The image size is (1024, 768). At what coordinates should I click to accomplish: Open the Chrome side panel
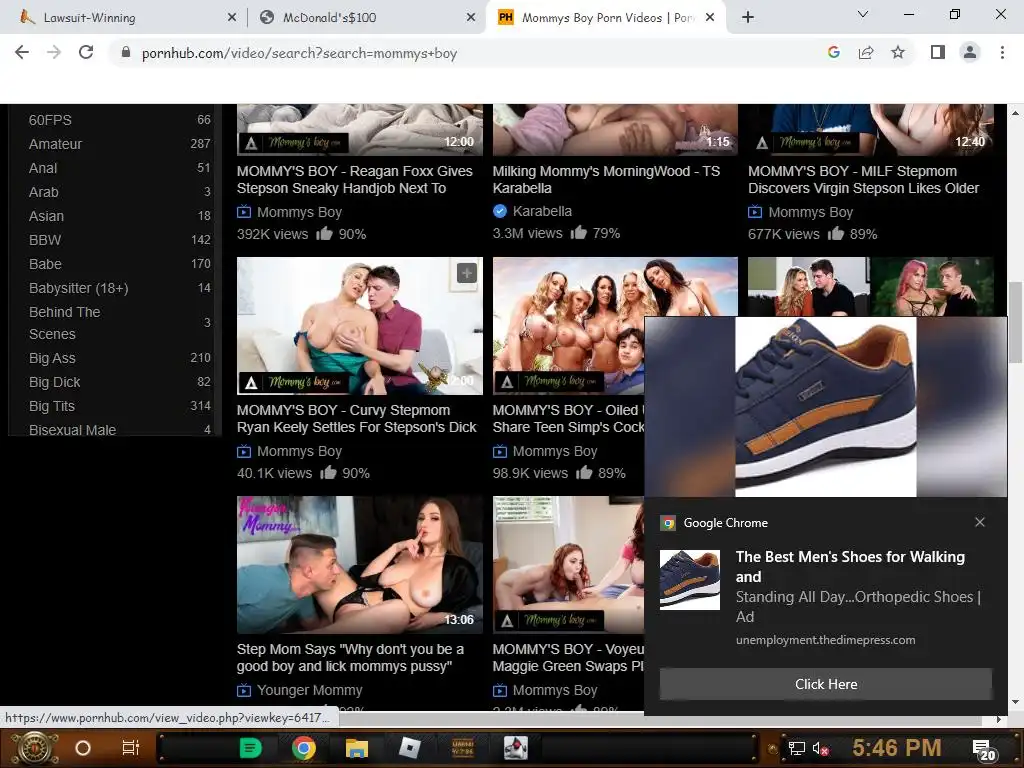[938, 53]
